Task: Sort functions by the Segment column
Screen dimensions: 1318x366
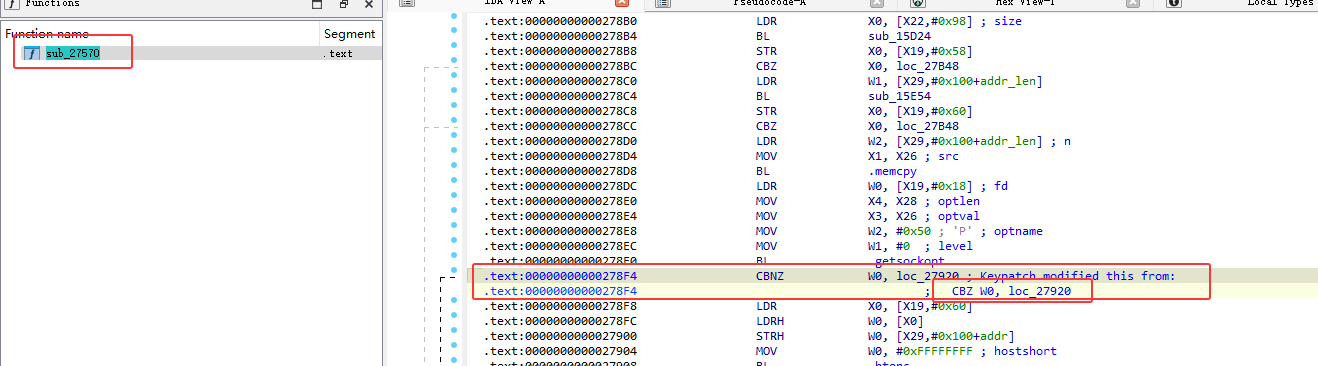Action: (x=349, y=33)
